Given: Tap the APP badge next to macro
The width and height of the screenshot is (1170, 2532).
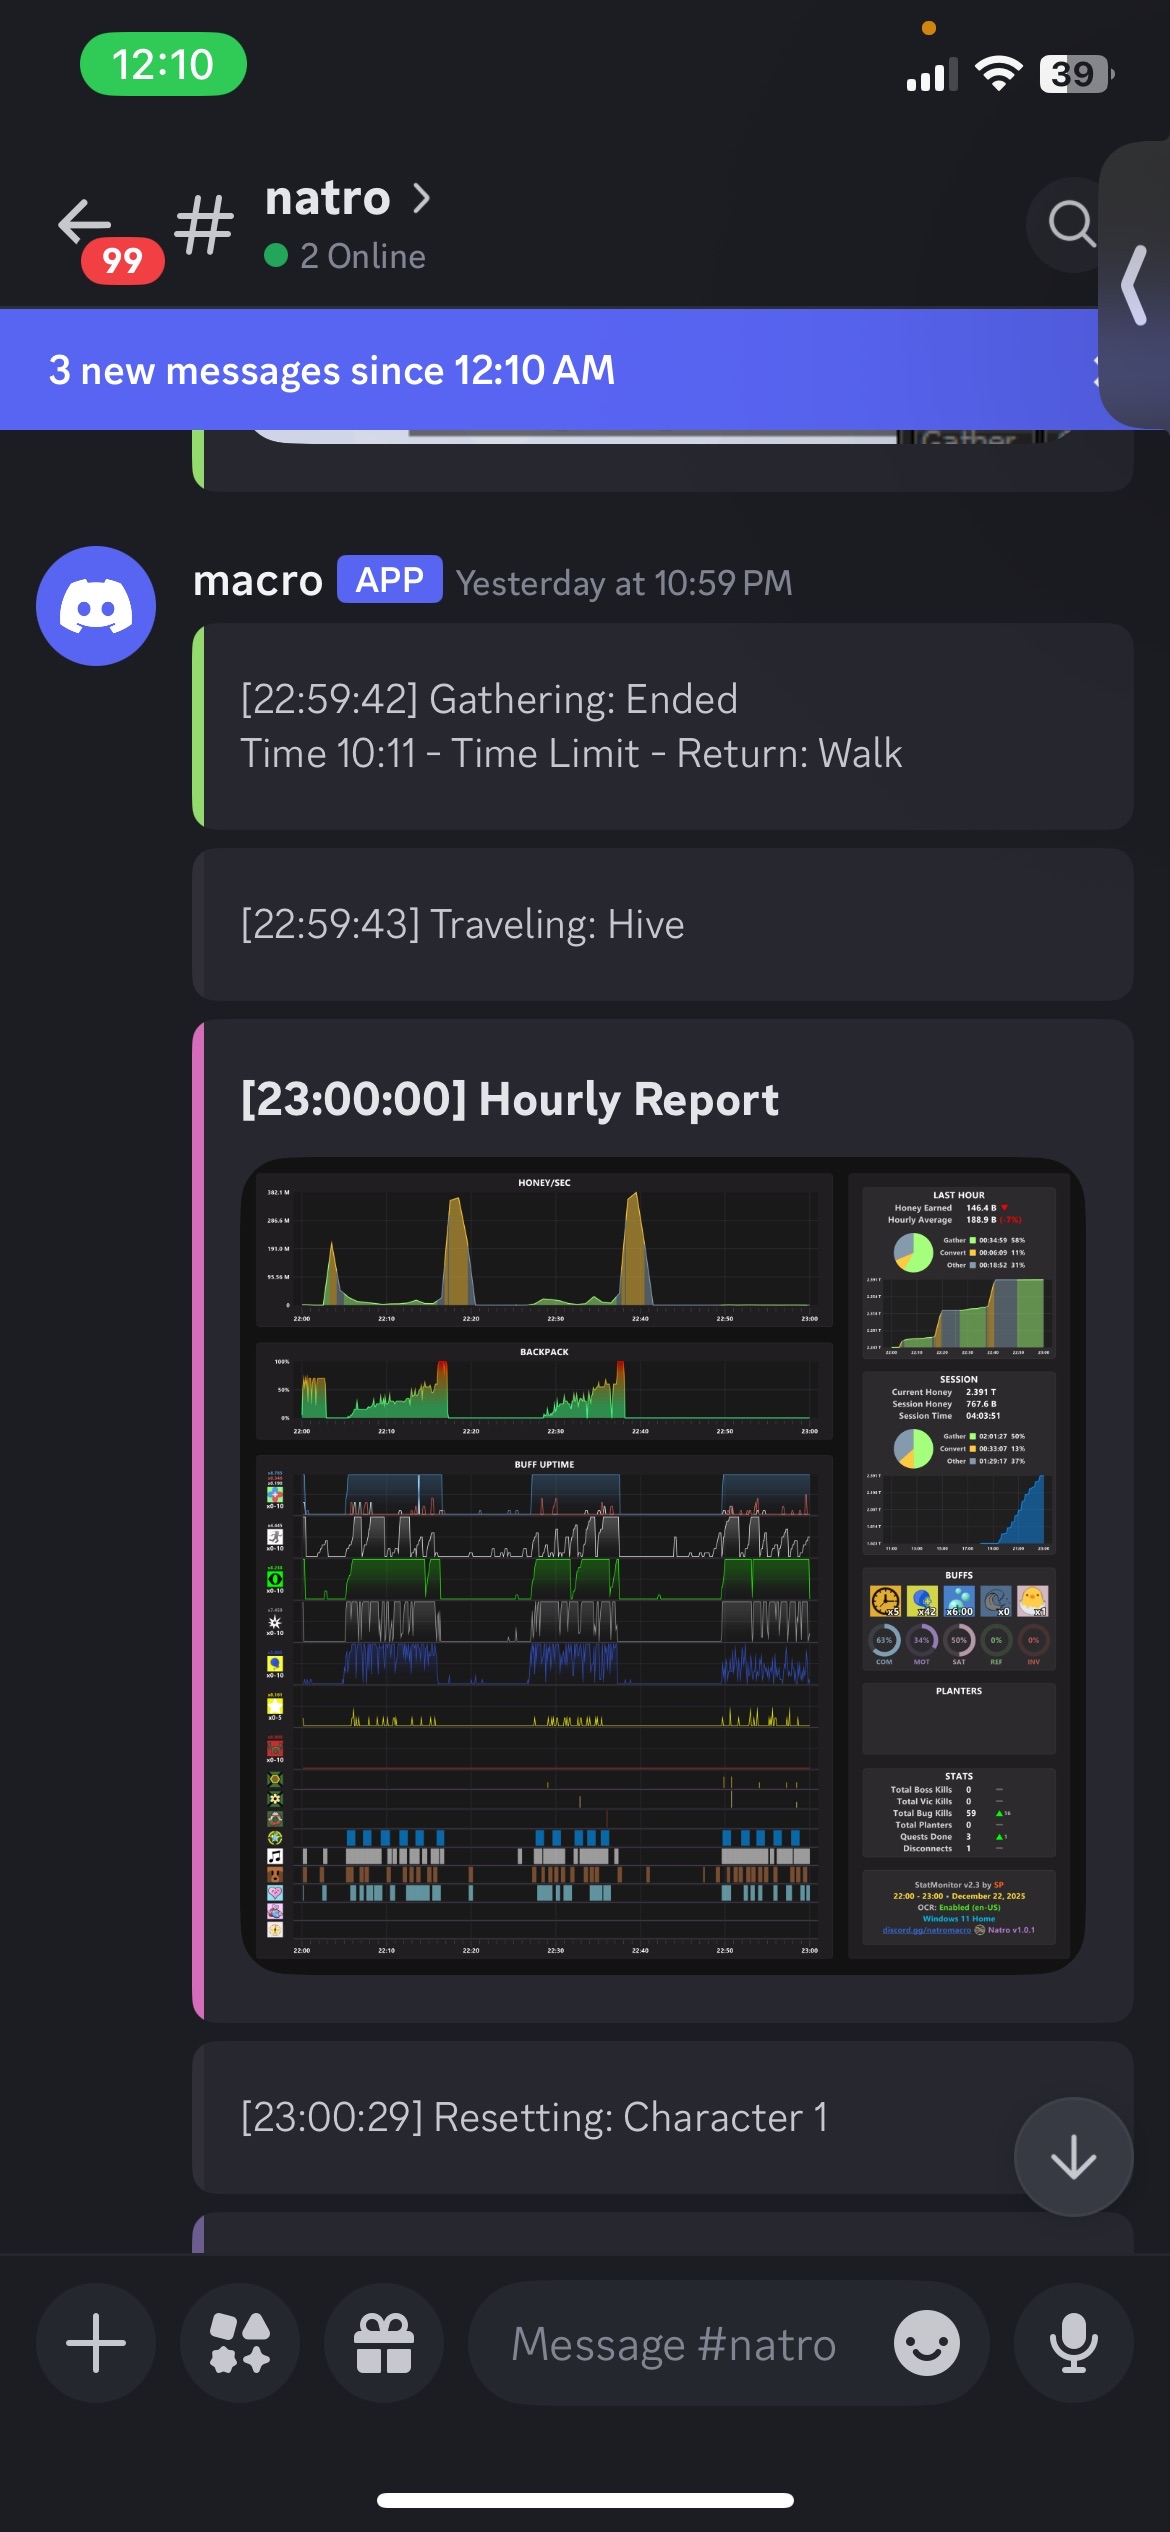Looking at the screenshot, I should [x=390, y=580].
